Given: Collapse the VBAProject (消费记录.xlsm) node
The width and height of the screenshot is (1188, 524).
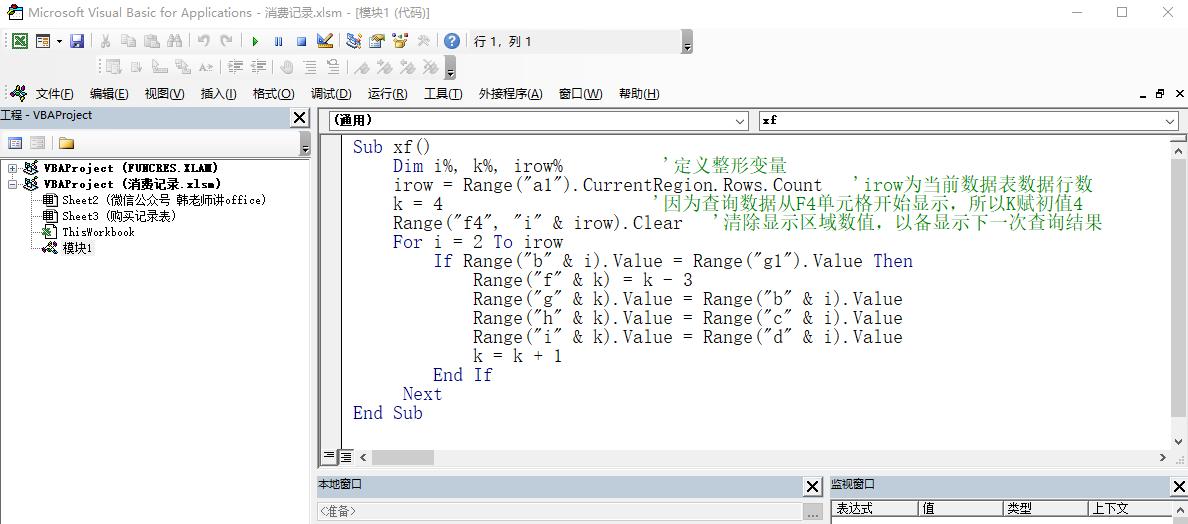Looking at the screenshot, I should (12, 184).
